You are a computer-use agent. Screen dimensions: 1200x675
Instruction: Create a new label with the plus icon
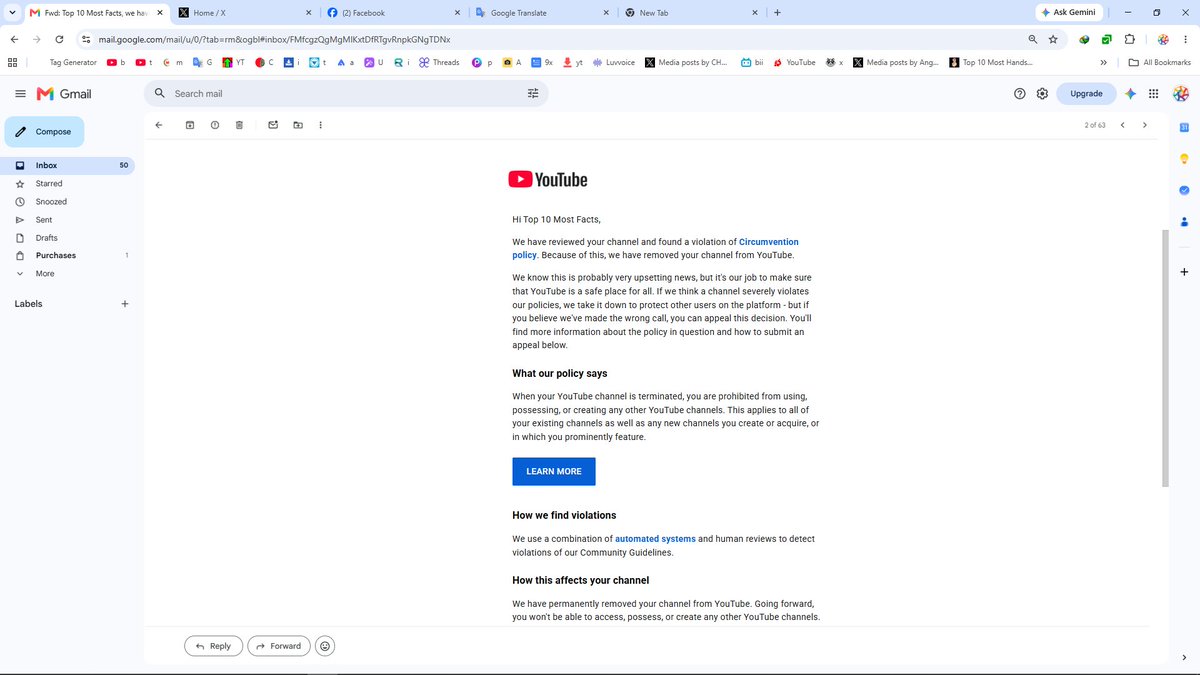(x=125, y=304)
